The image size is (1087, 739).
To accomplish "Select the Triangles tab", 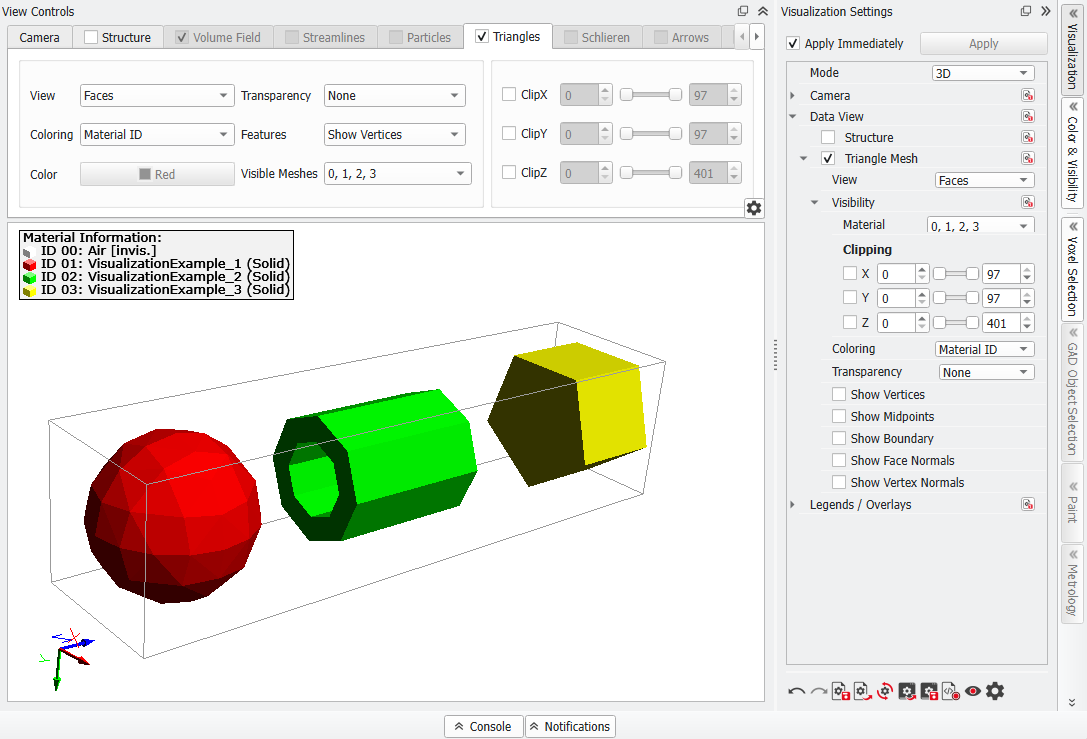I will [x=508, y=37].
